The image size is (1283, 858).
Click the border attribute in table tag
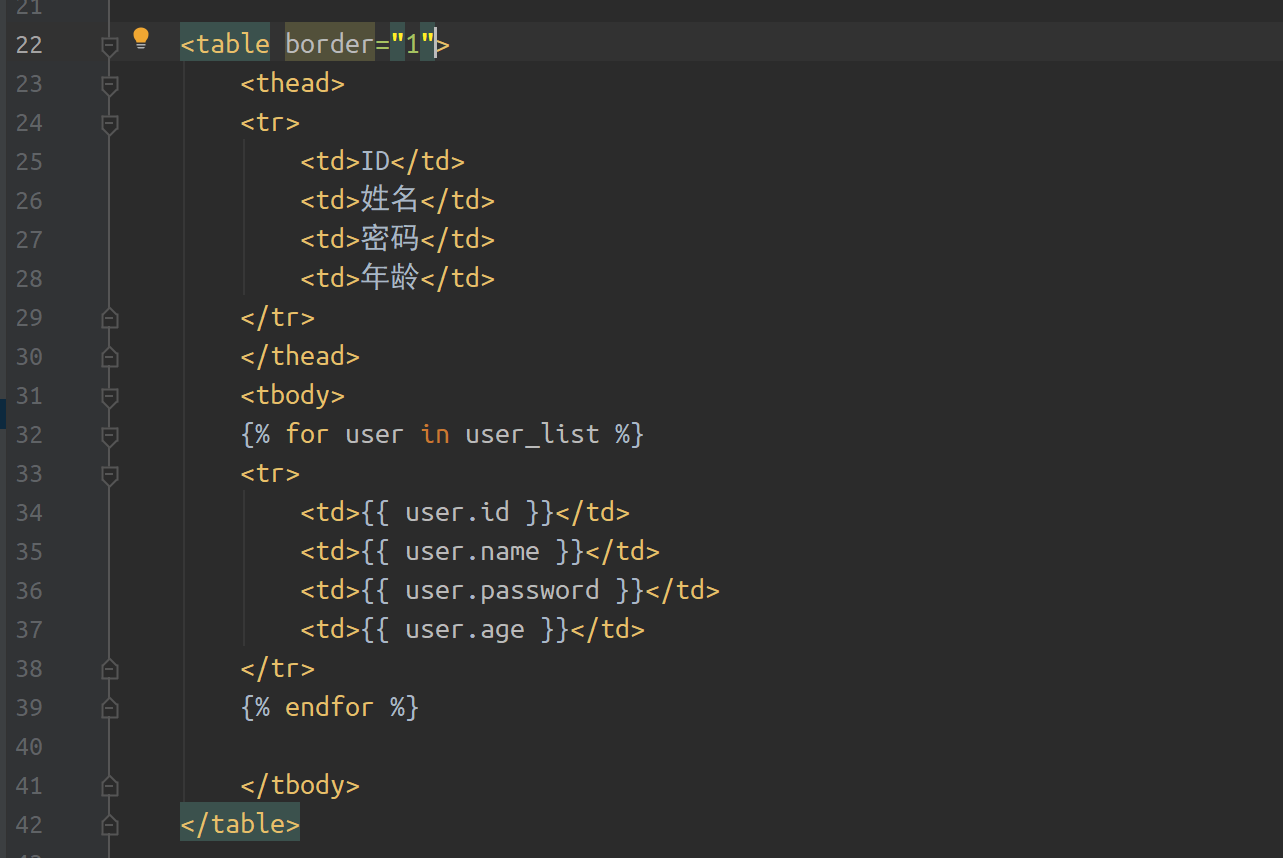coord(330,45)
